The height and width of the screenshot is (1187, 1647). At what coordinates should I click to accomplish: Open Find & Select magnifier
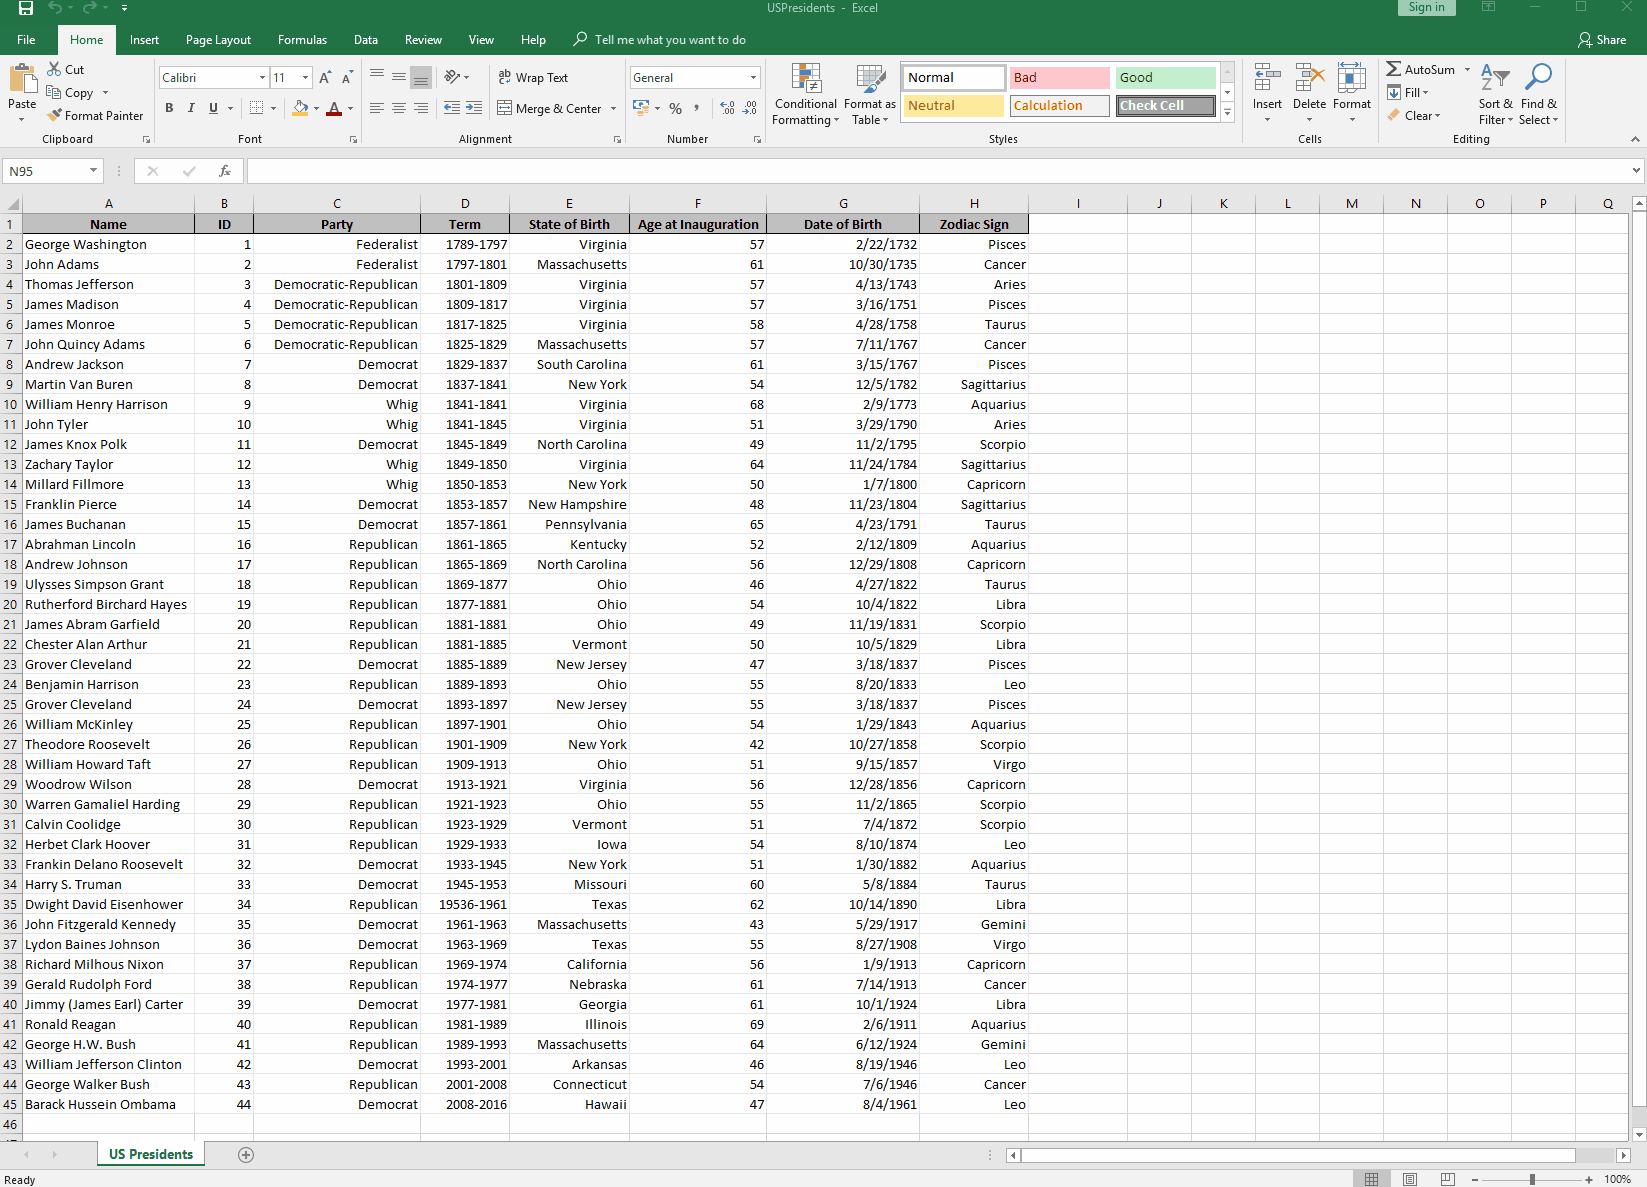click(x=1538, y=94)
